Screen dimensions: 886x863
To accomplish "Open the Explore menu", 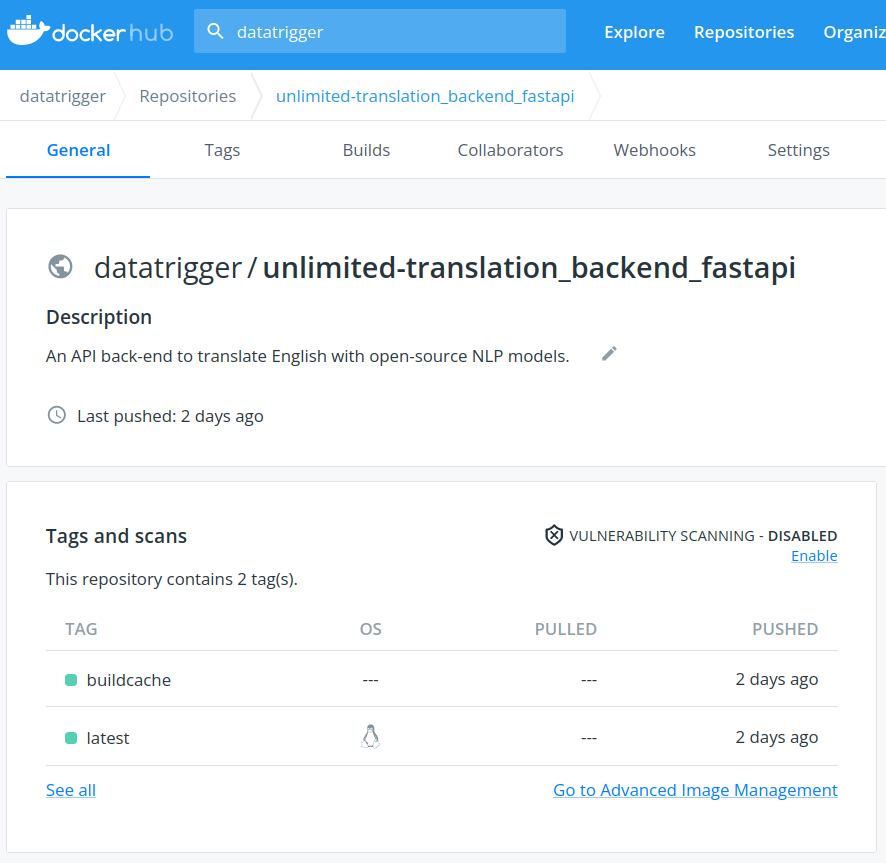I will [x=634, y=32].
